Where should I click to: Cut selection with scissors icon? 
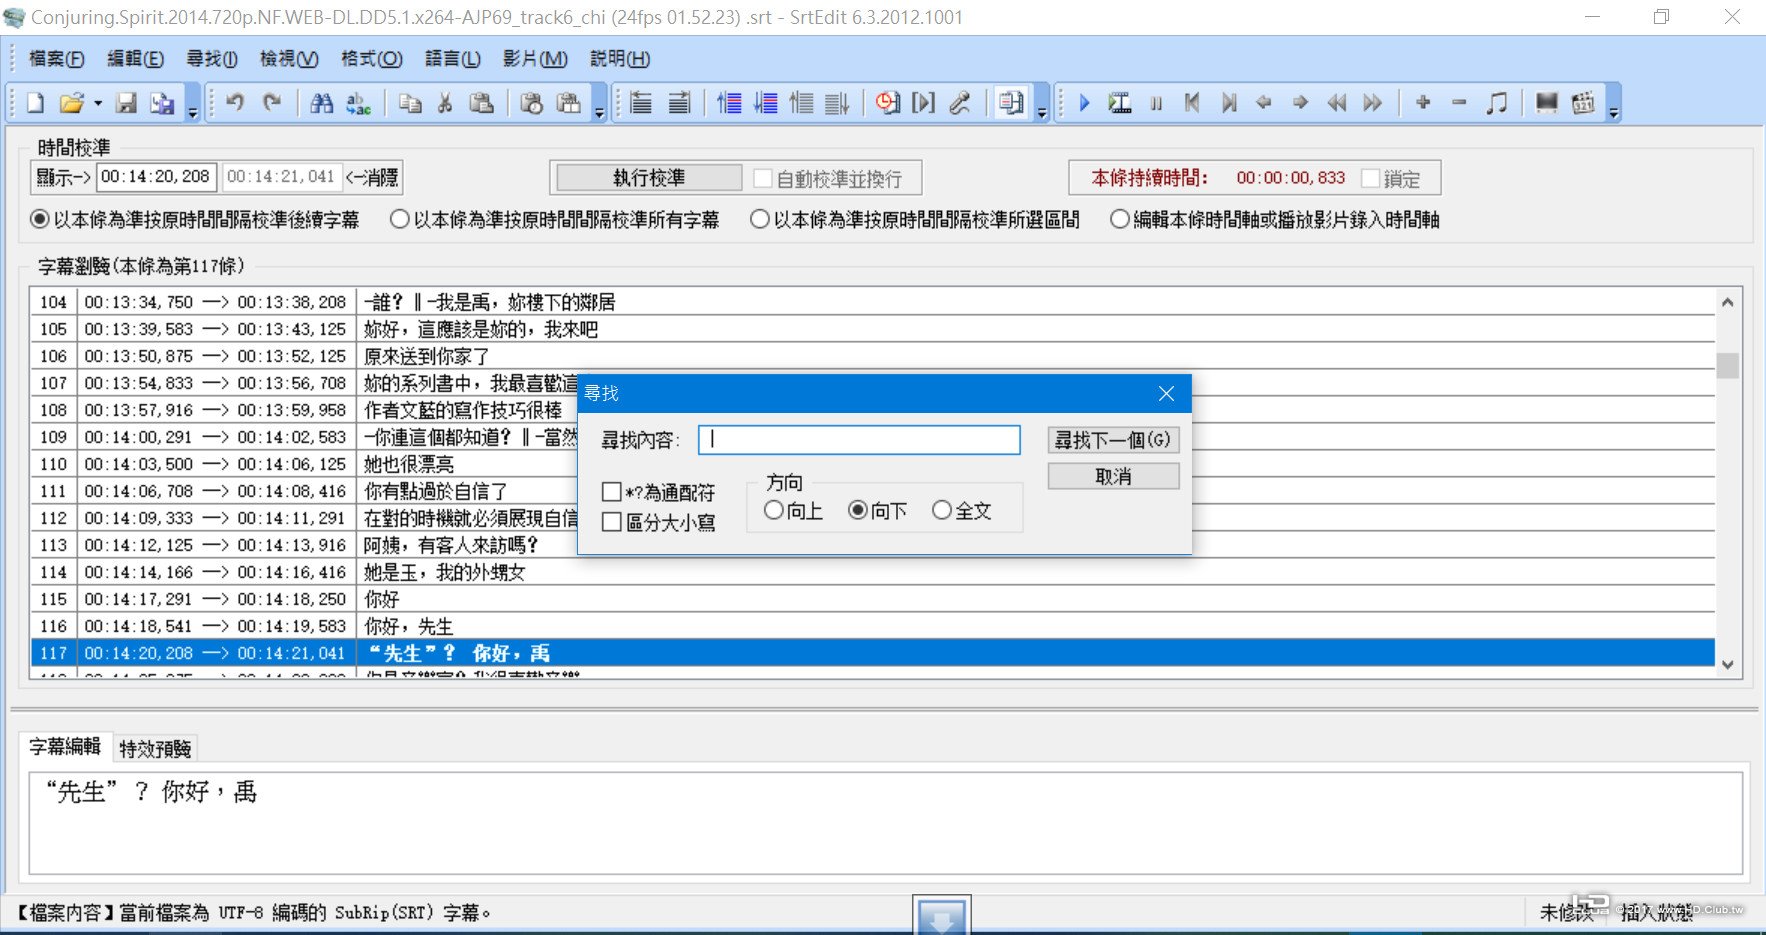pos(446,103)
